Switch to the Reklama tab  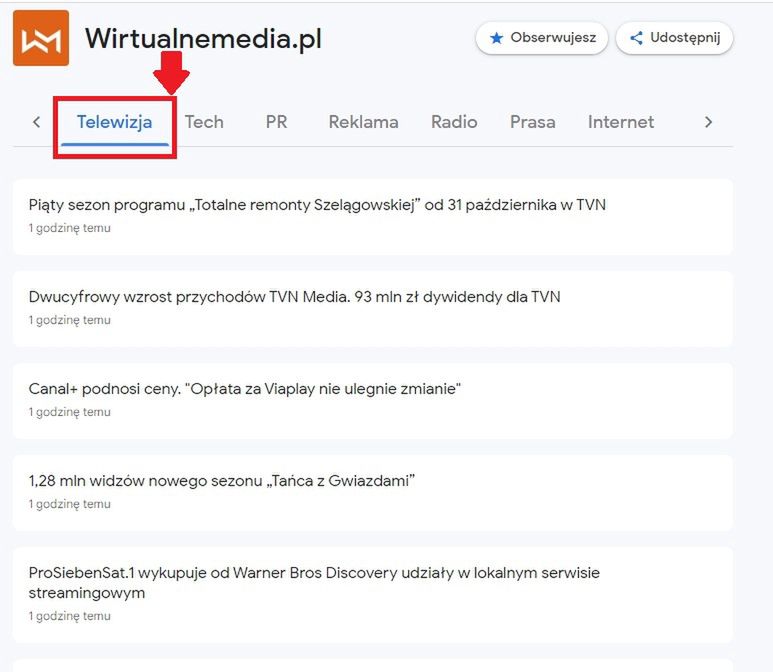click(363, 122)
